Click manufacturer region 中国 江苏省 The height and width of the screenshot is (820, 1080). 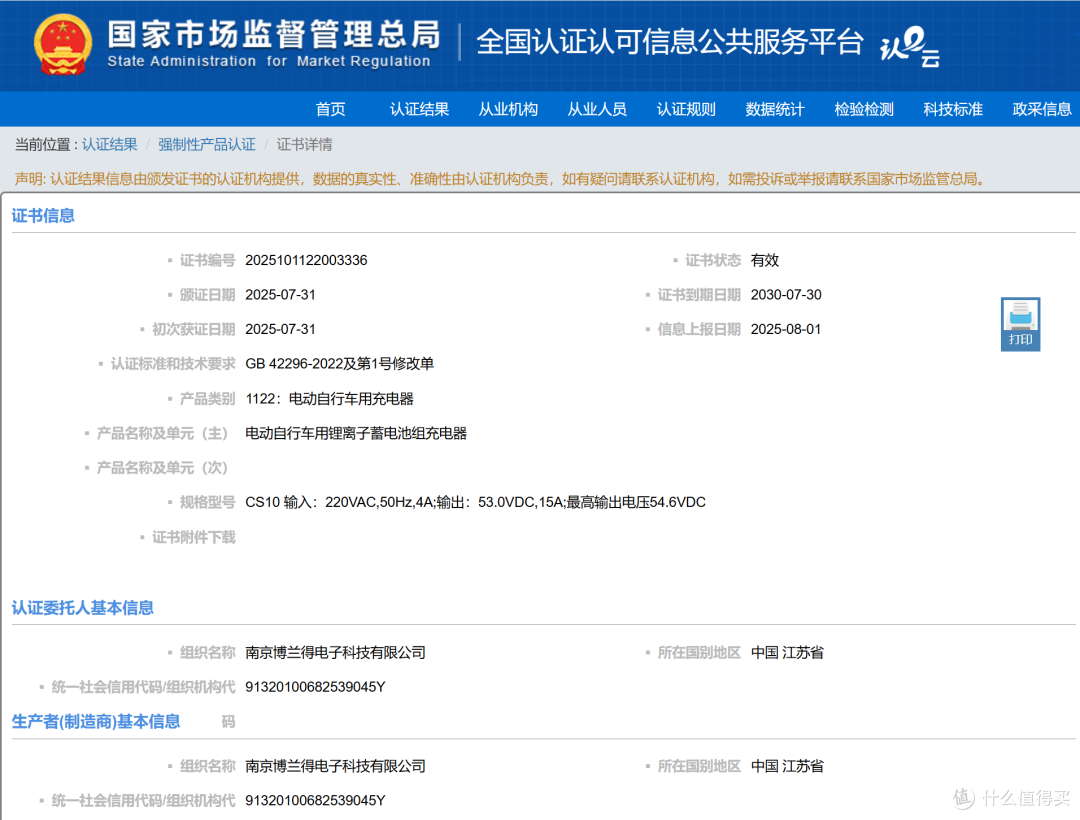tap(787, 766)
